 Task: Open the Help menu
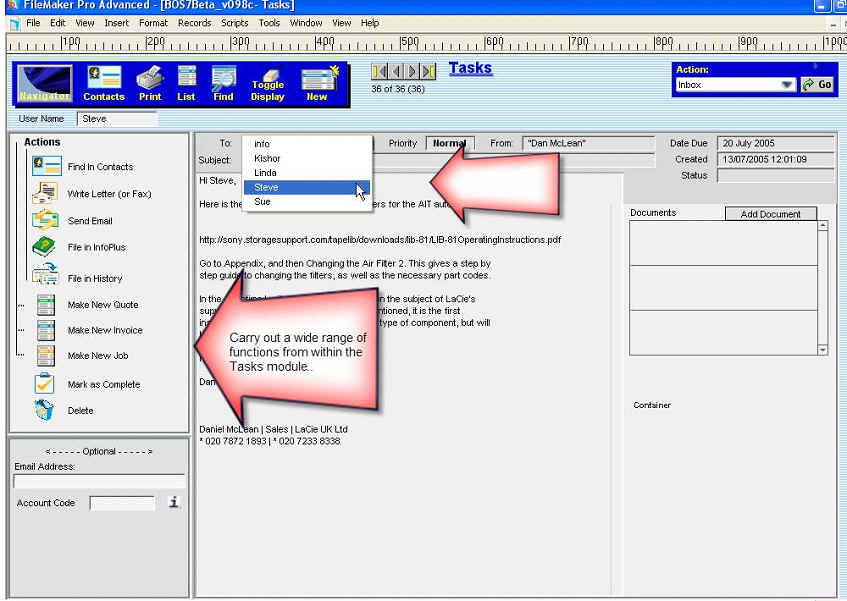(x=370, y=23)
